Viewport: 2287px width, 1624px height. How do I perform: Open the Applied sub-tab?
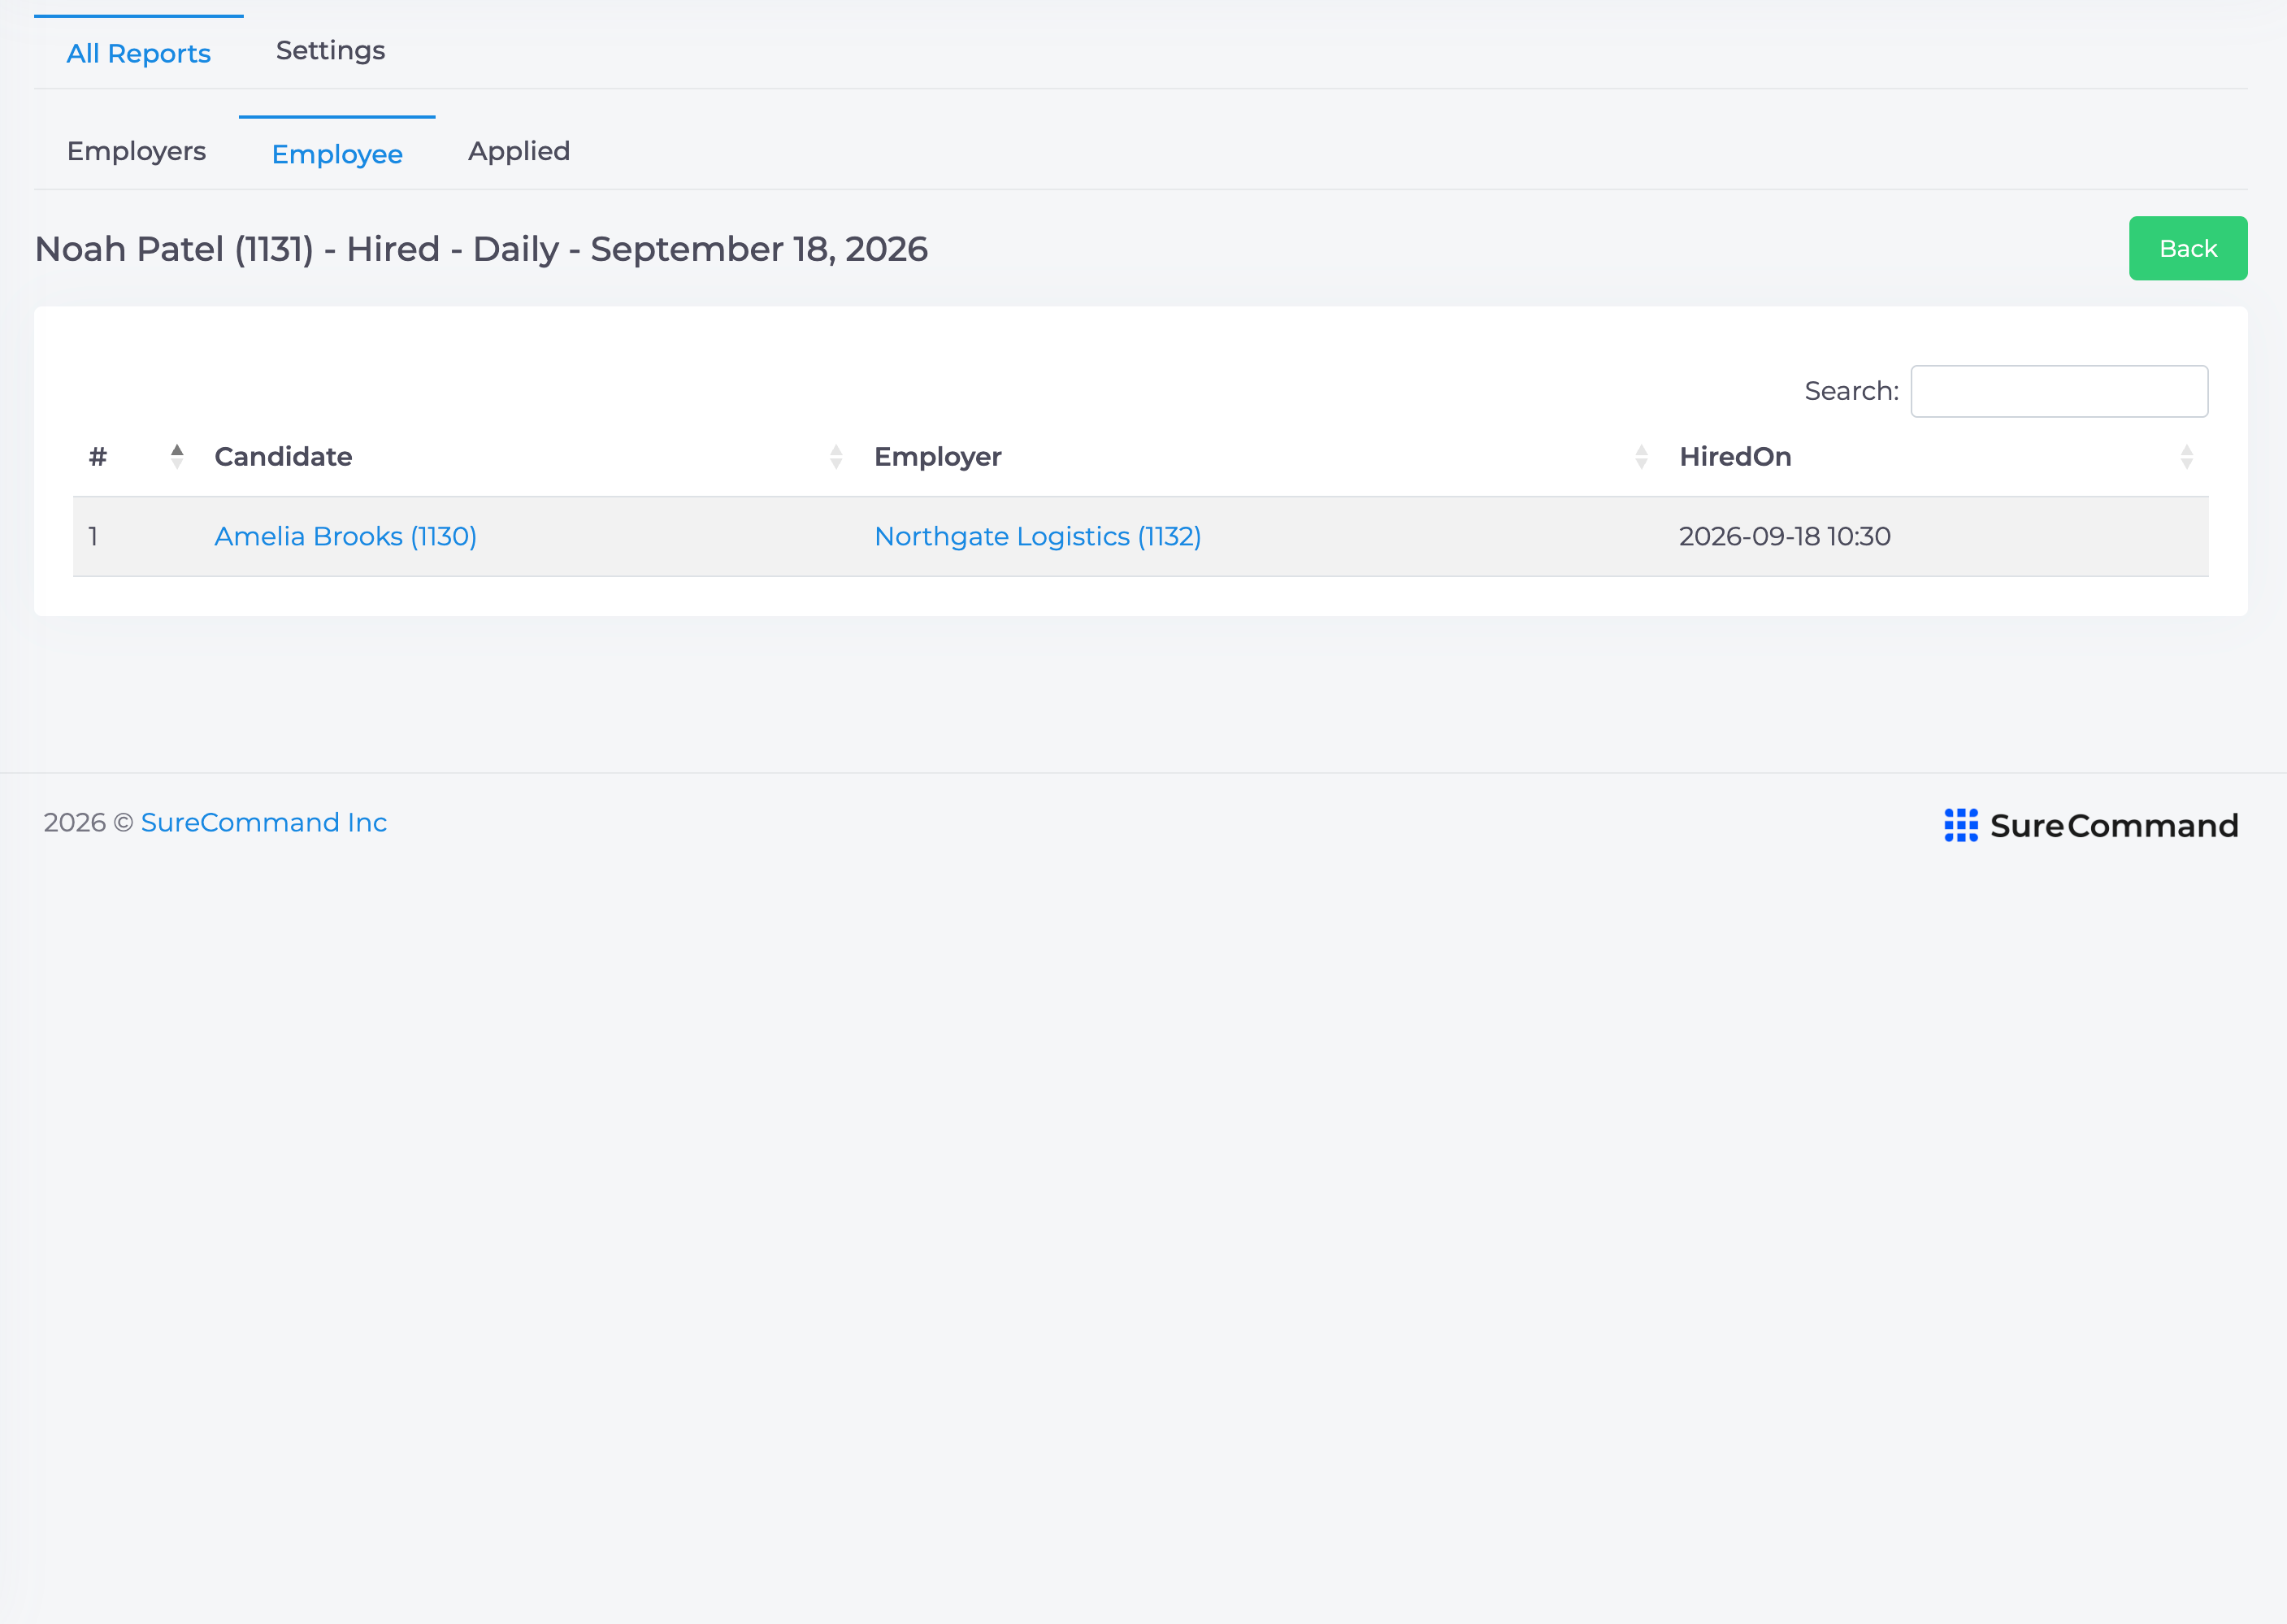click(x=519, y=151)
